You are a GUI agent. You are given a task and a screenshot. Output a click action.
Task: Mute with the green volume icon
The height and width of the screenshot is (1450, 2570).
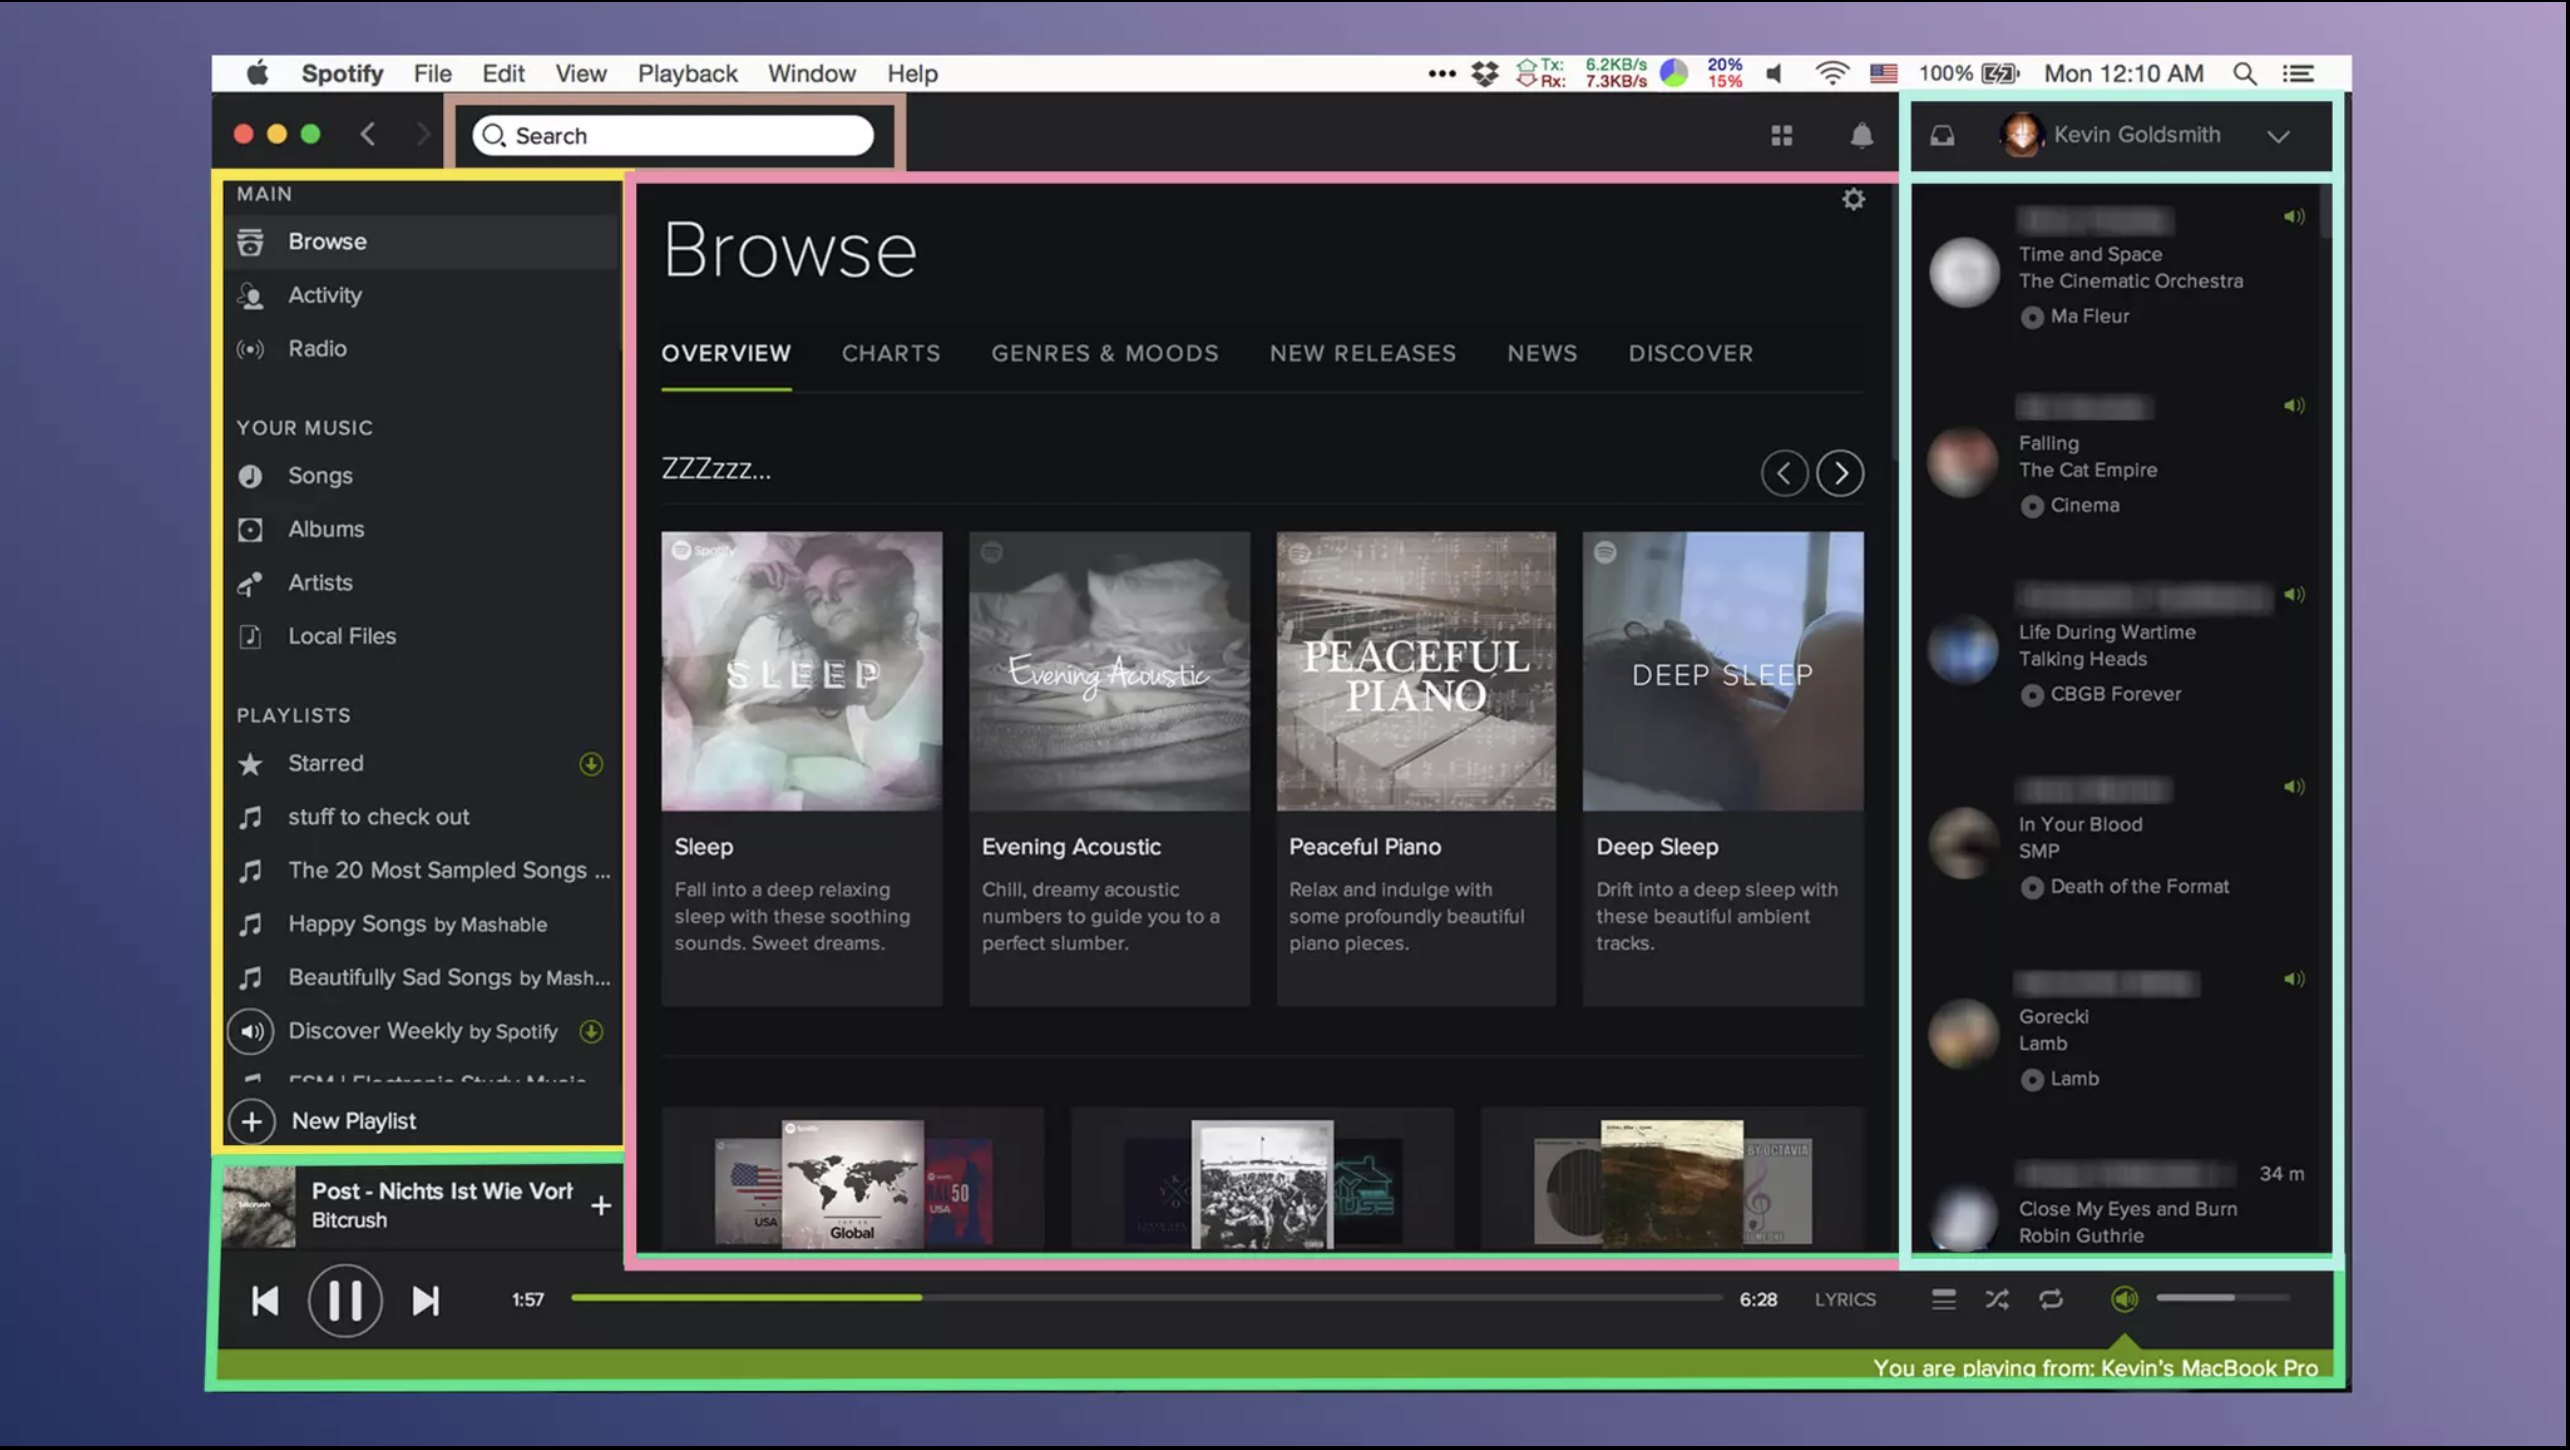pyautogui.click(x=2124, y=1299)
